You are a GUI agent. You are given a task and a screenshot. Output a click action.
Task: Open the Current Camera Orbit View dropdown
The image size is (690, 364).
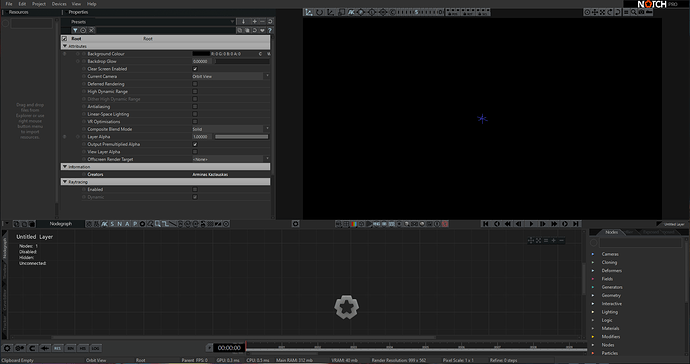pyautogui.click(x=231, y=77)
